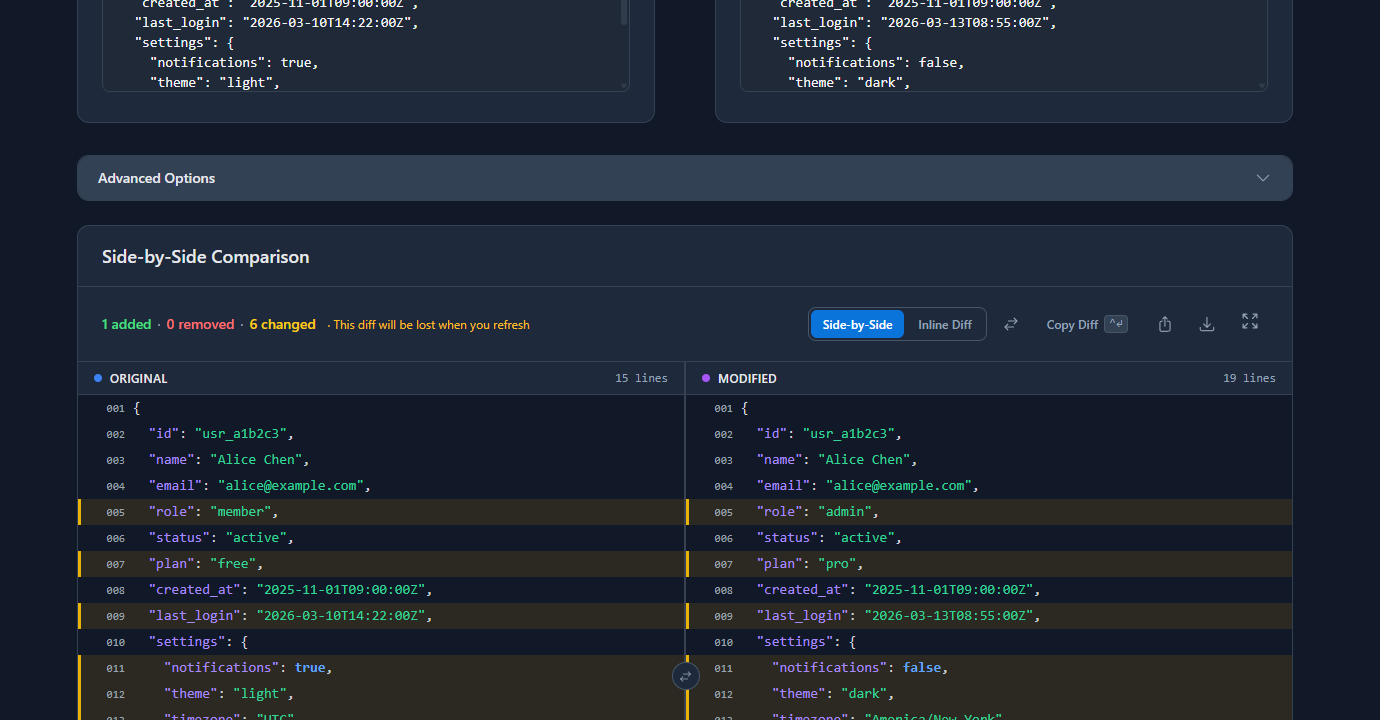This screenshot has width=1380, height=720.
Task: Click the 6 changed summary text
Action: coord(282,324)
